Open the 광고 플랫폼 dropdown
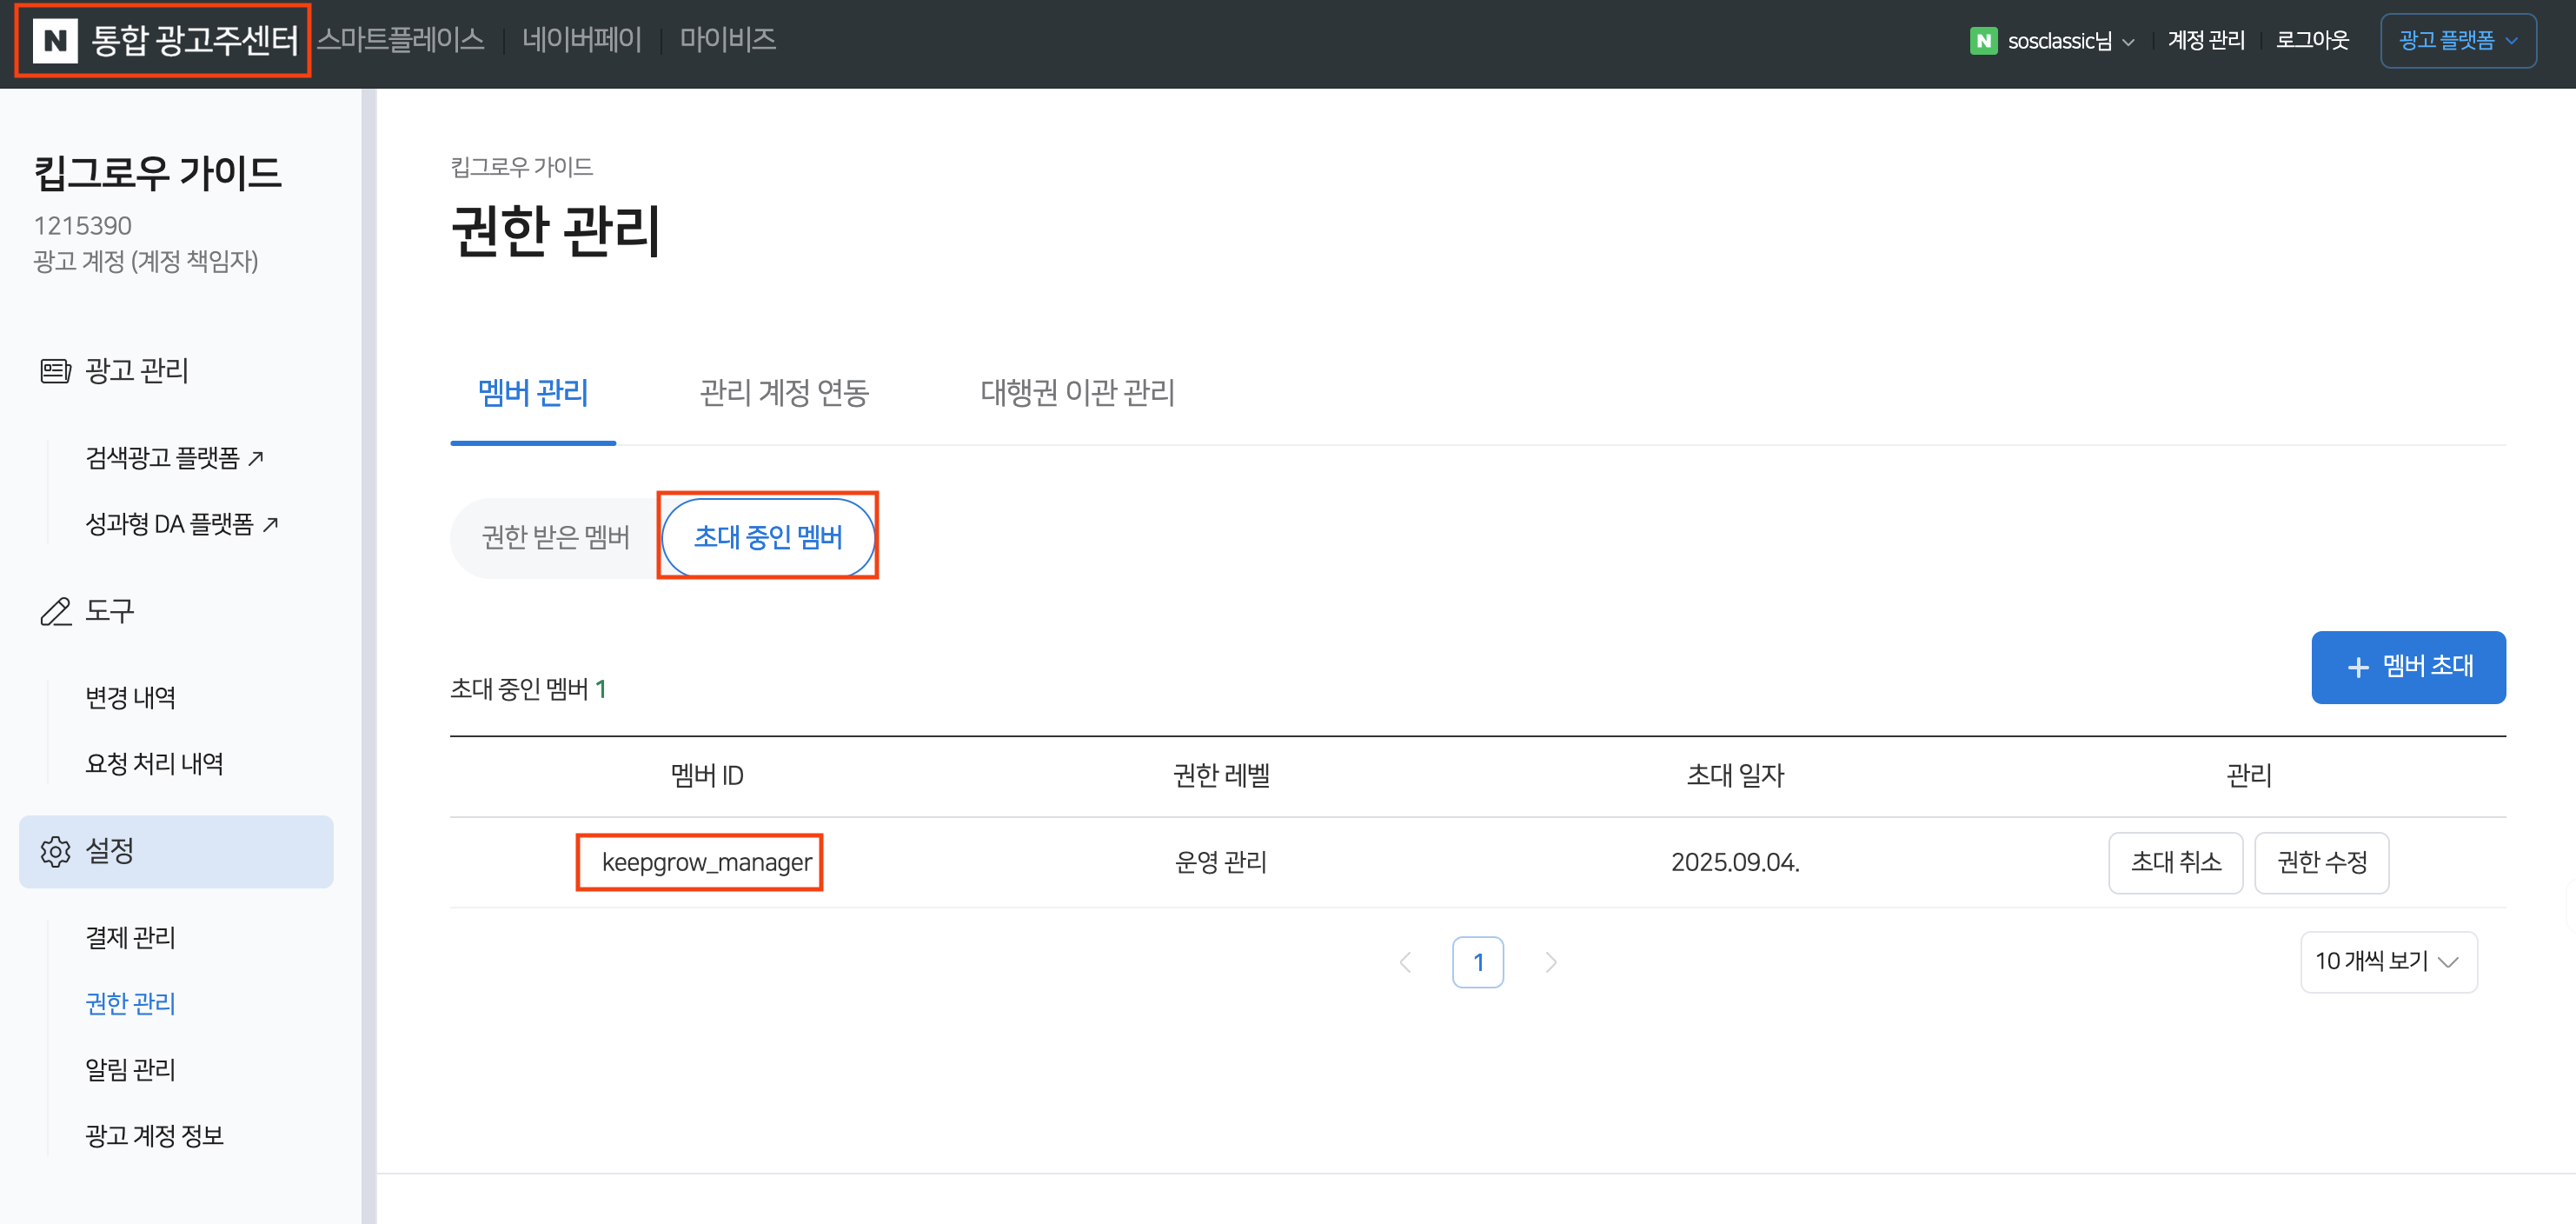Image resolution: width=2576 pixels, height=1224 pixels. pyautogui.click(x=2457, y=41)
